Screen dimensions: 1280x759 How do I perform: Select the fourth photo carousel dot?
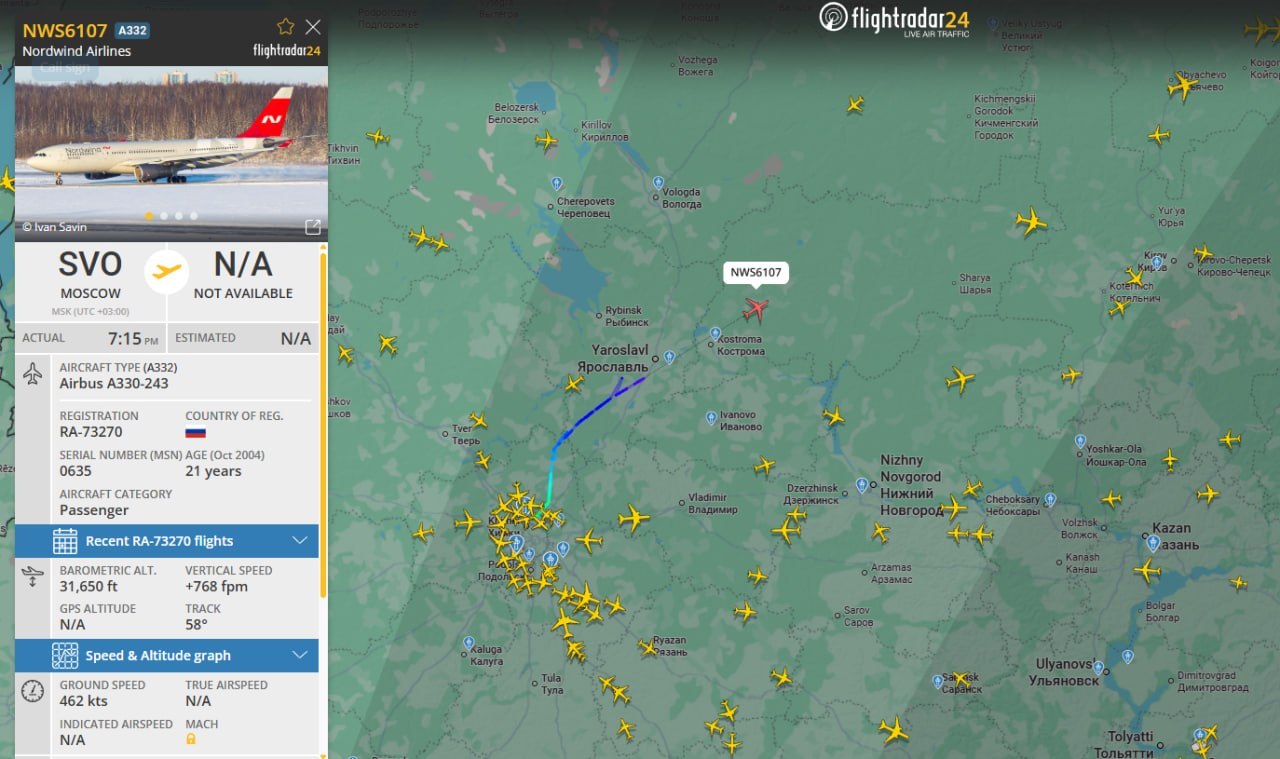click(194, 215)
